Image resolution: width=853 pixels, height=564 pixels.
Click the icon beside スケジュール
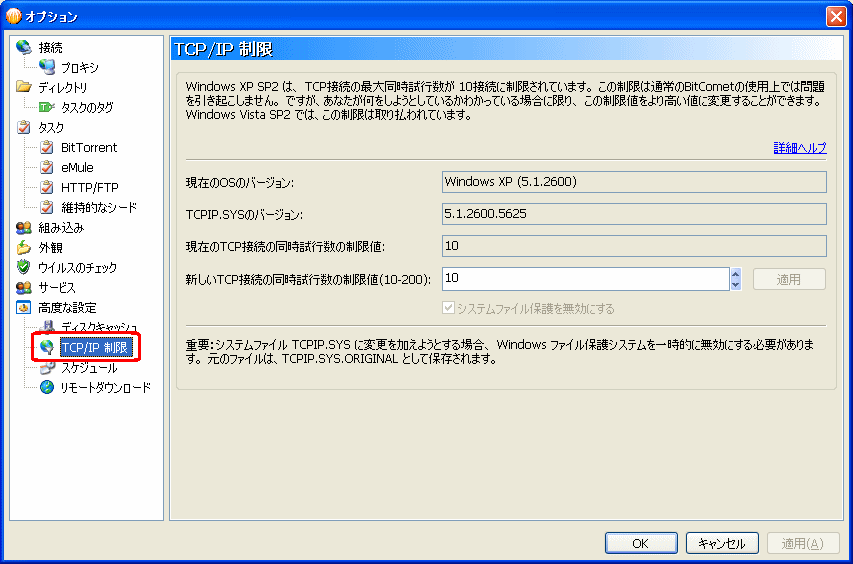tap(47, 368)
